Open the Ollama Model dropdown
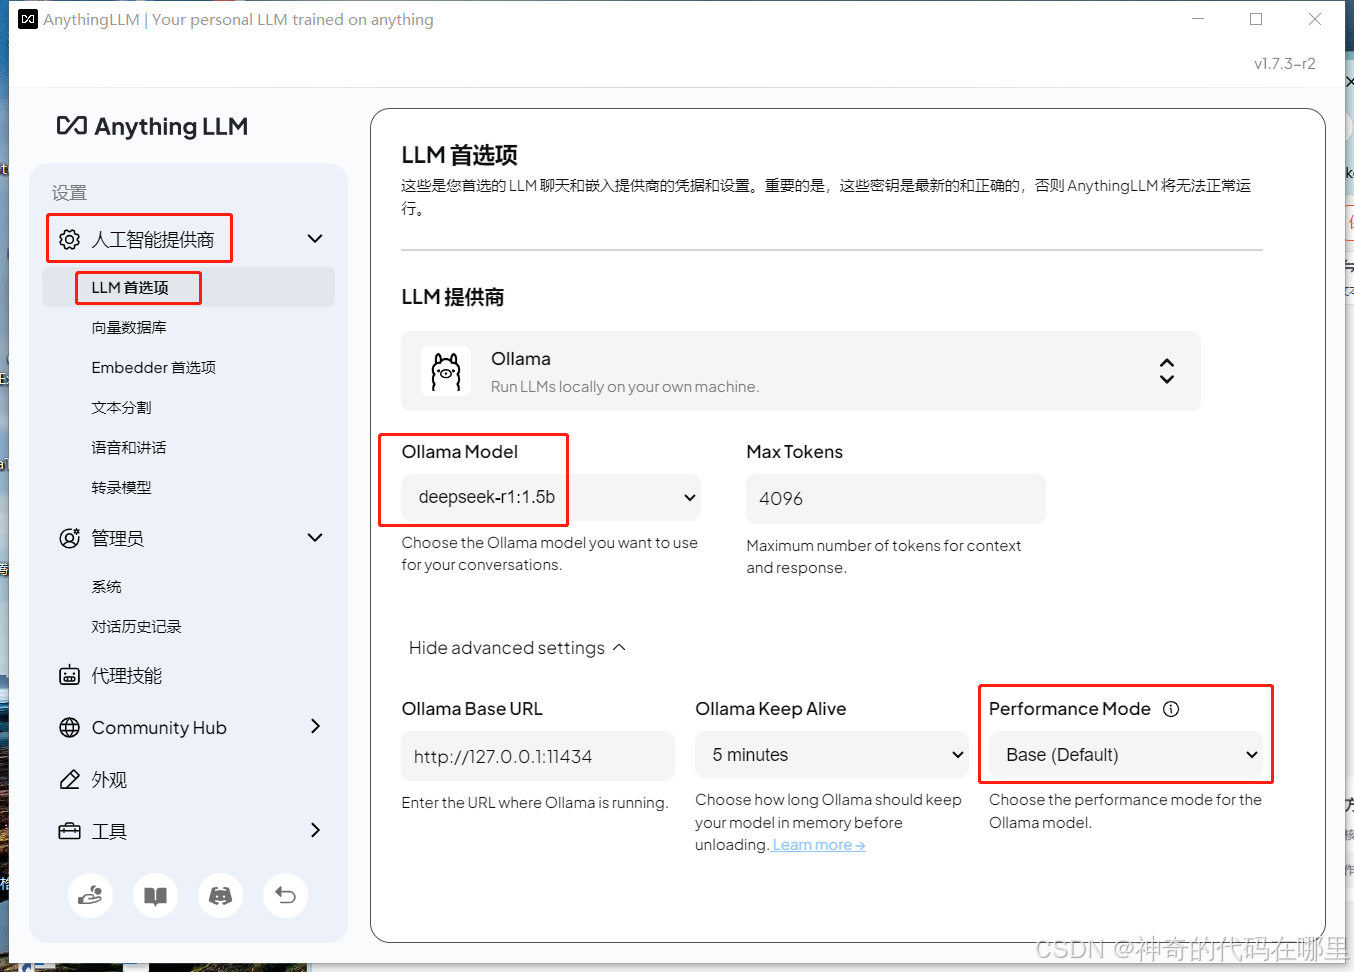Viewport: 1354px width, 972px height. 550,497
